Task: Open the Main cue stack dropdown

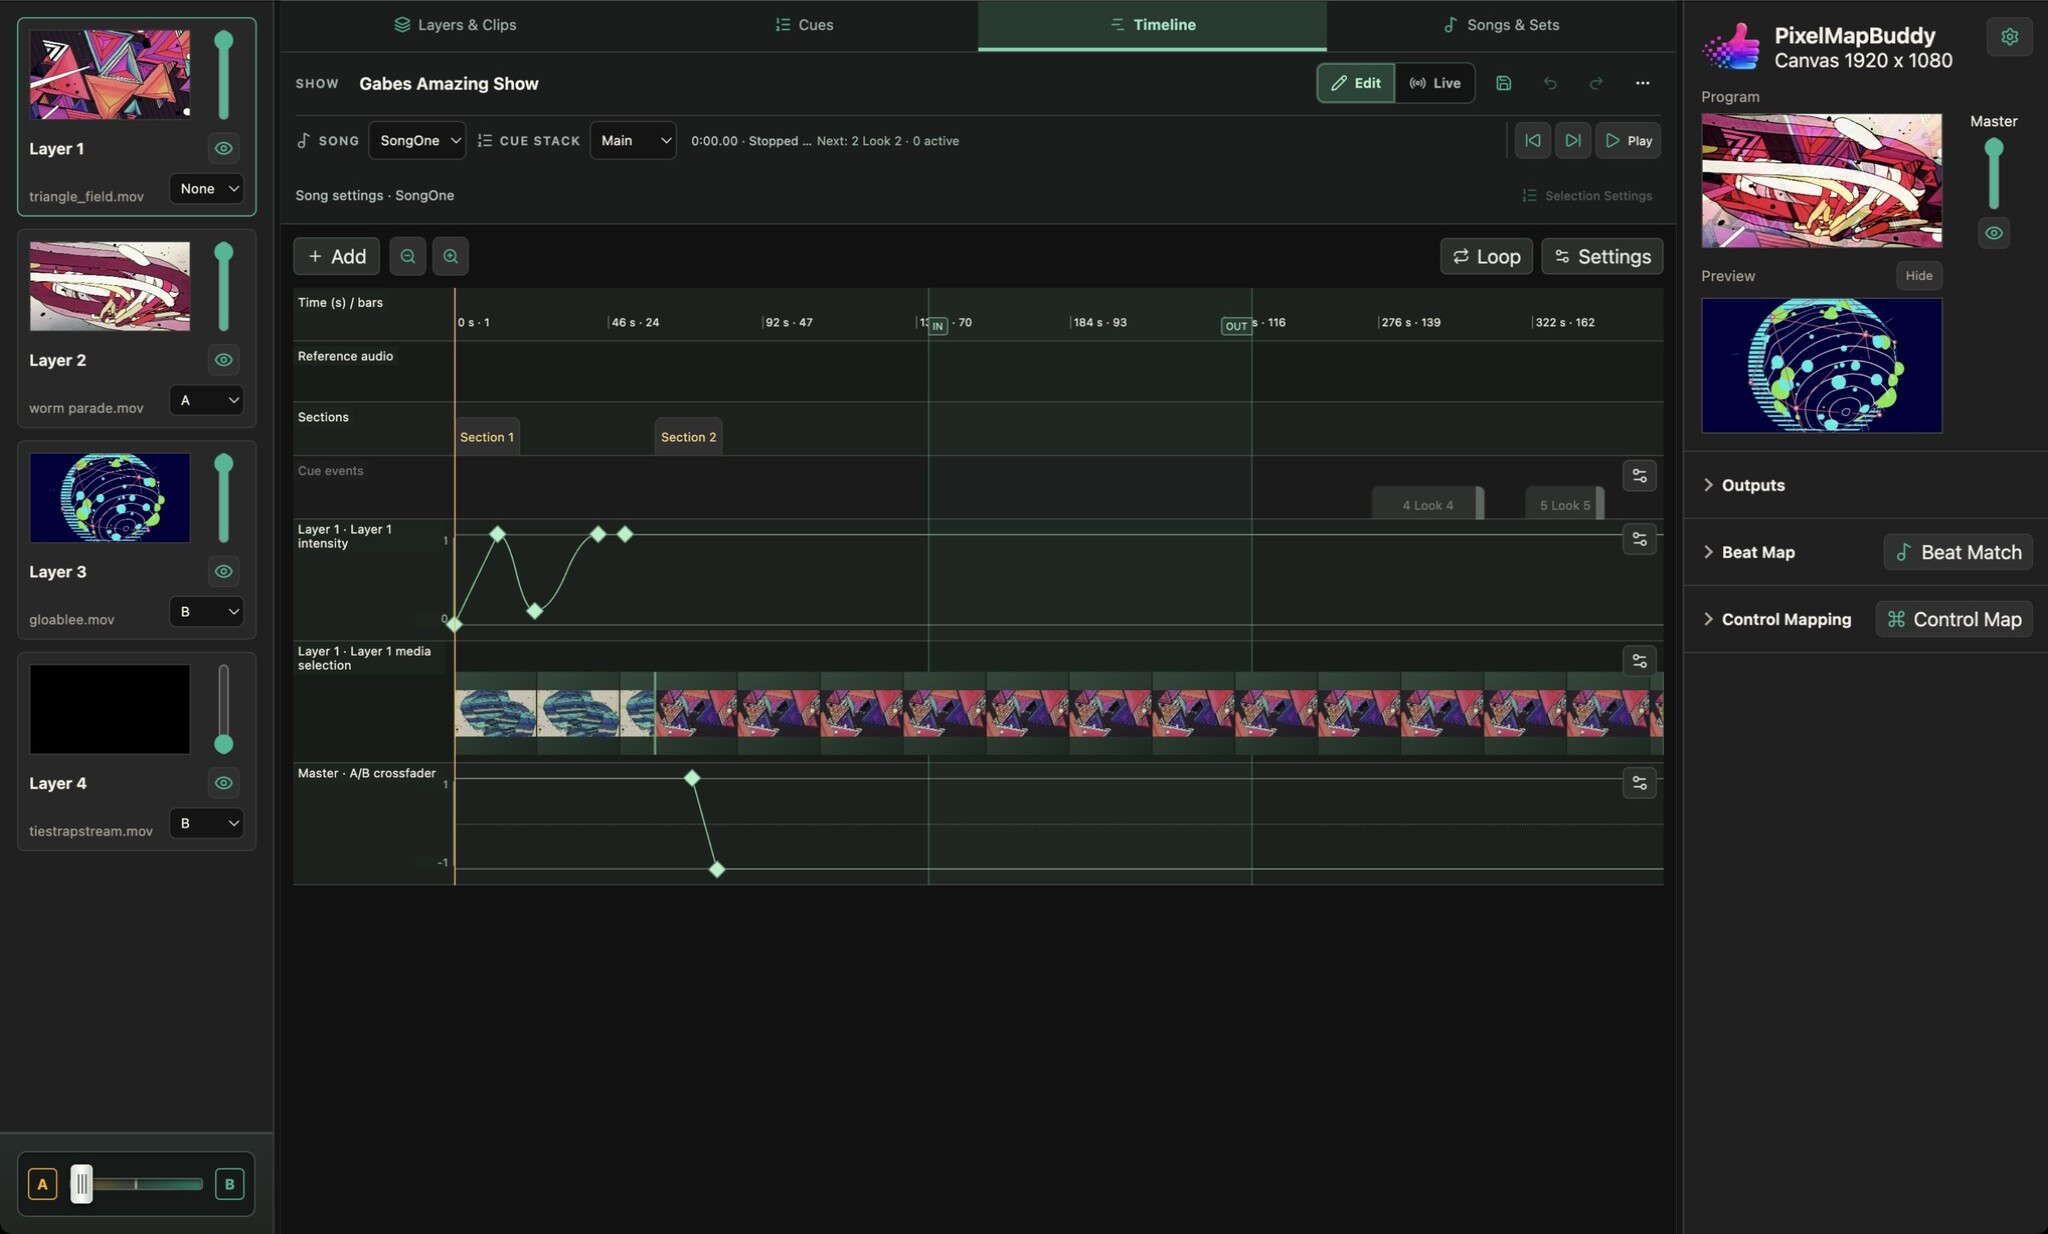Action: pos(633,141)
